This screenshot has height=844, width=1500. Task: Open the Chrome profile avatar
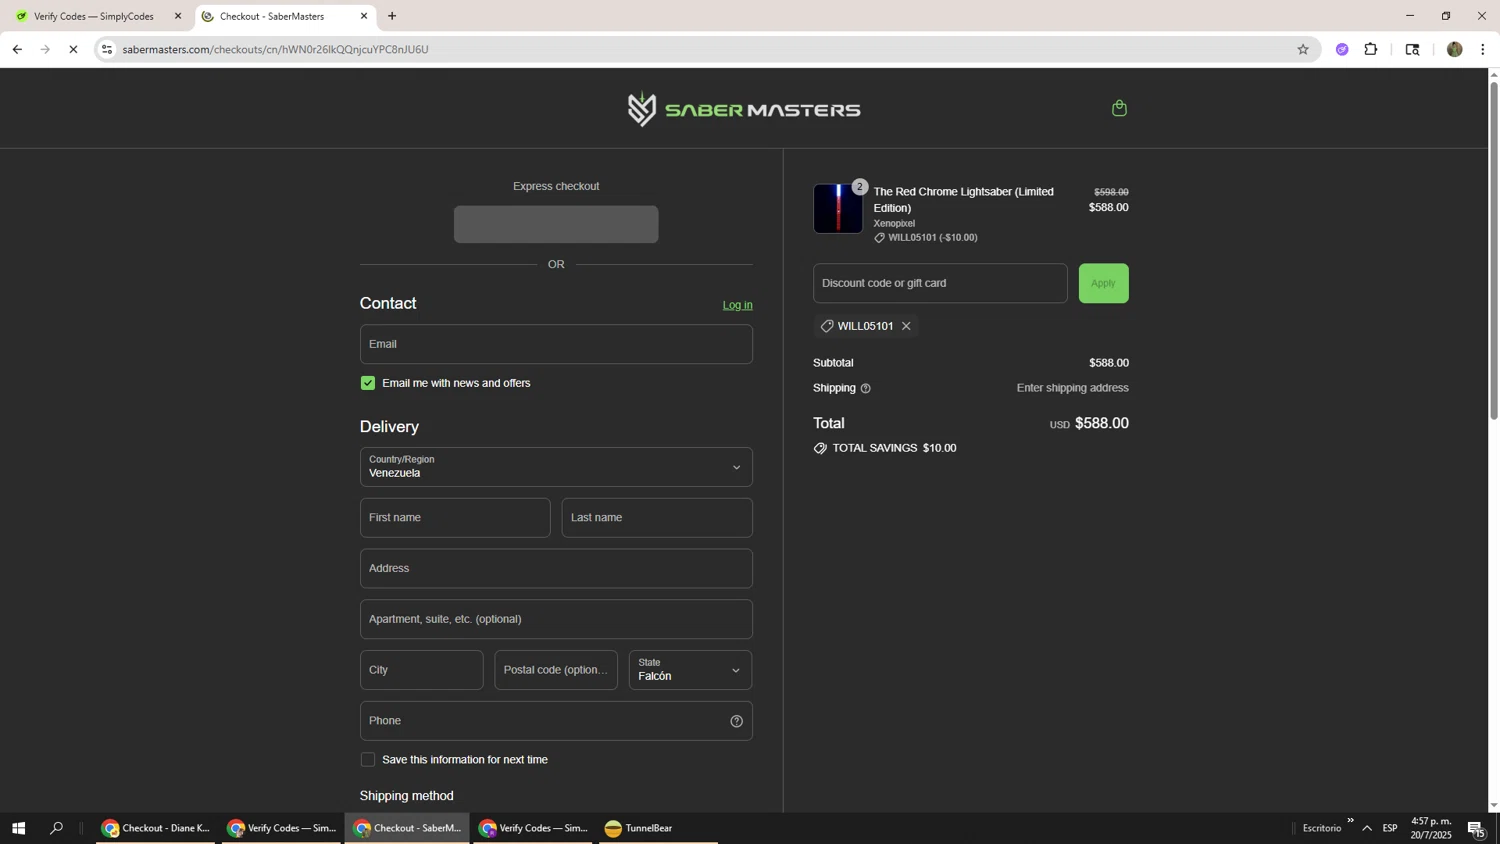(x=1455, y=49)
